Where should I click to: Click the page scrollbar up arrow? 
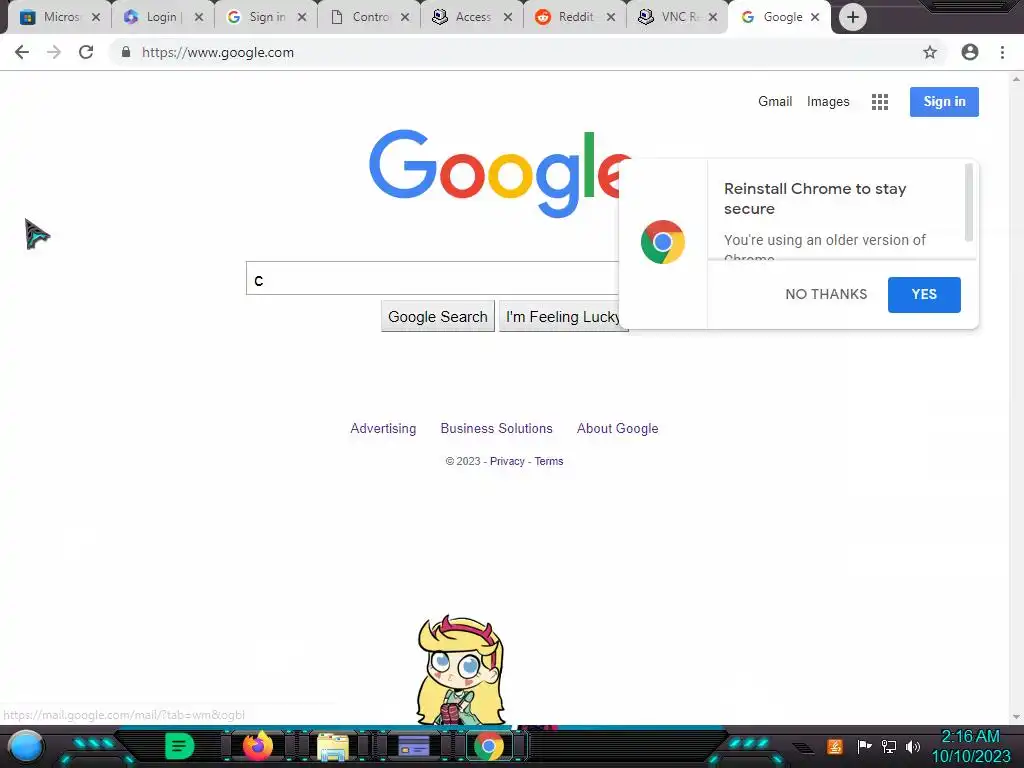pyautogui.click(x=1016, y=79)
